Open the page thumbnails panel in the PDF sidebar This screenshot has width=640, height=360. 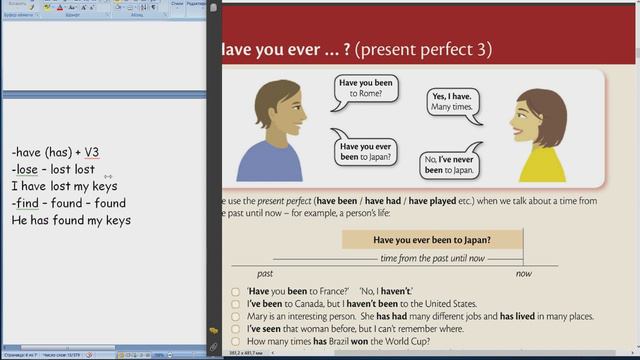pos(213,7)
